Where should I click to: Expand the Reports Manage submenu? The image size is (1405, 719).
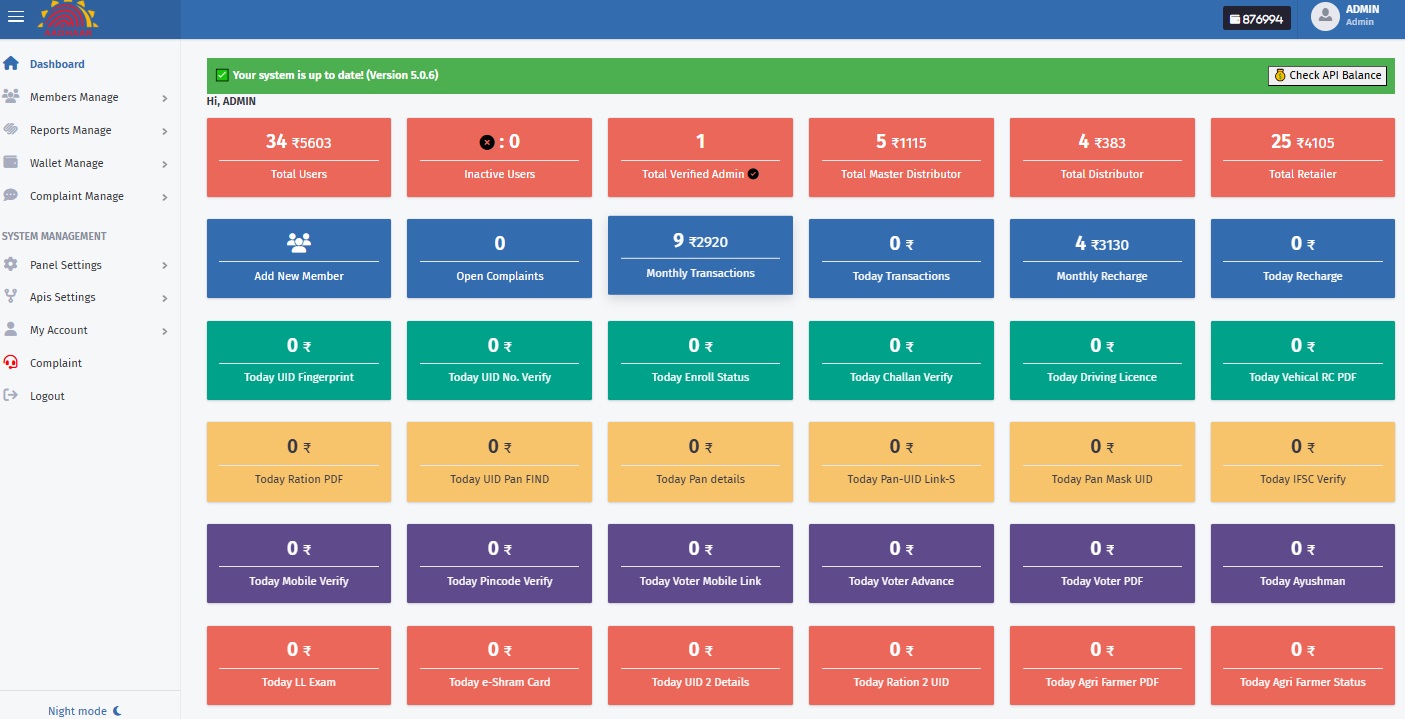pos(167,130)
